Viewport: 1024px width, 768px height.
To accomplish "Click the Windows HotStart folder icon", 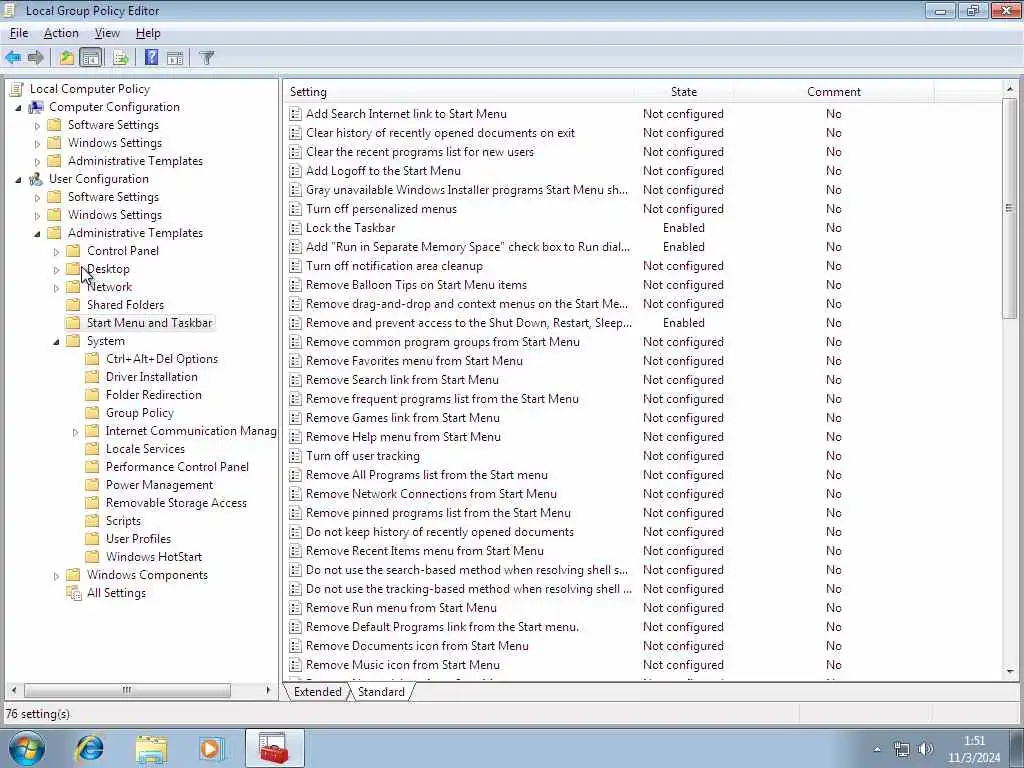I will (x=93, y=557).
